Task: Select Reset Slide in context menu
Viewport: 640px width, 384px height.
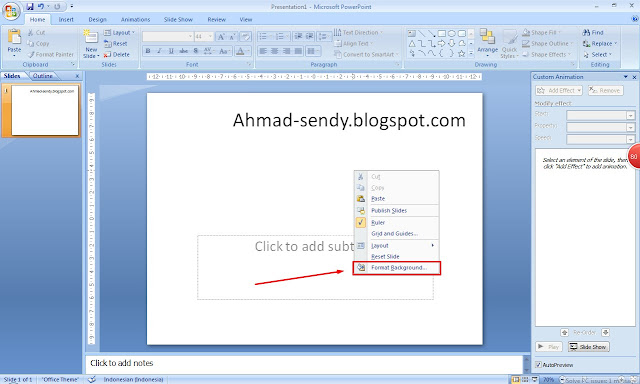Action: point(396,257)
